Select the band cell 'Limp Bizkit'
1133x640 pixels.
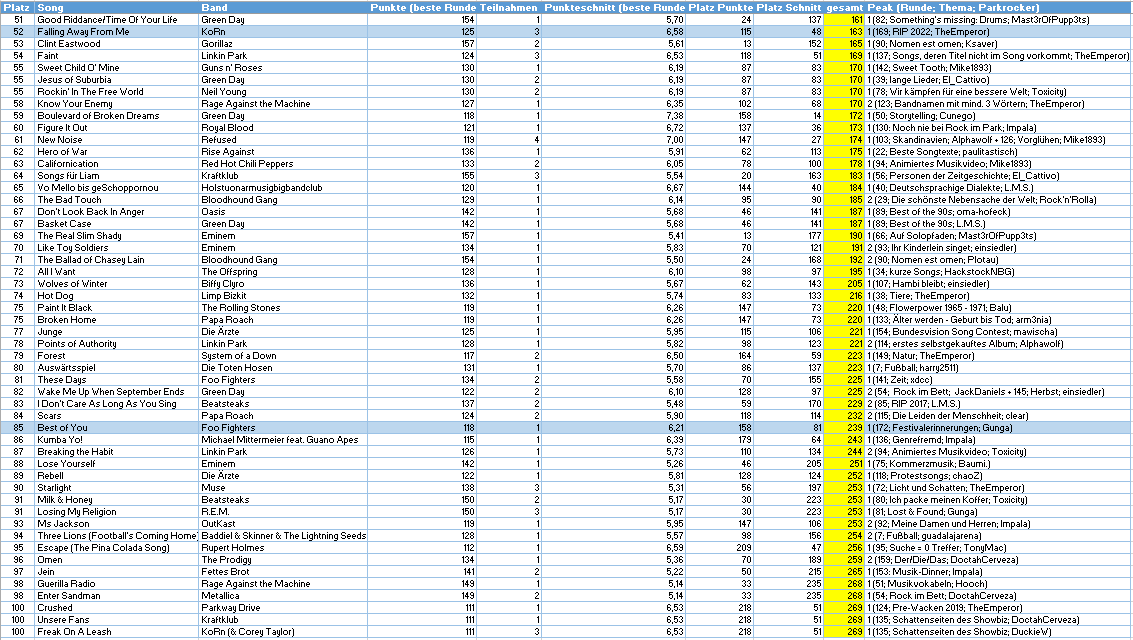(x=283, y=296)
